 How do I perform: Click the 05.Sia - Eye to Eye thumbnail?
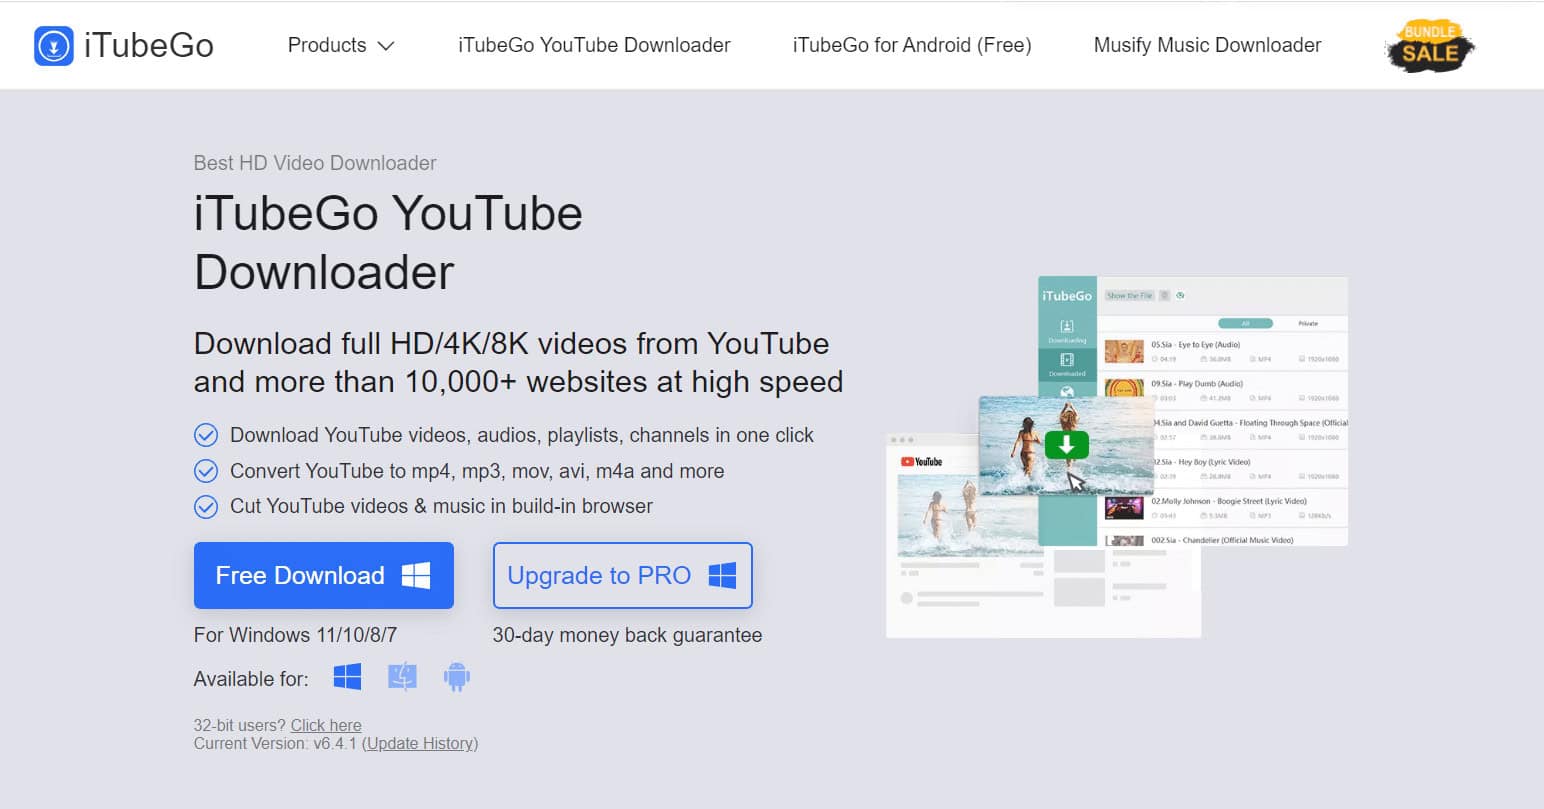(1124, 351)
